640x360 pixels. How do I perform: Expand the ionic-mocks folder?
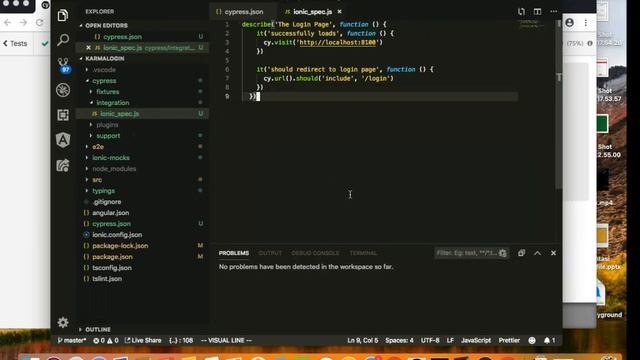click(x=111, y=158)
